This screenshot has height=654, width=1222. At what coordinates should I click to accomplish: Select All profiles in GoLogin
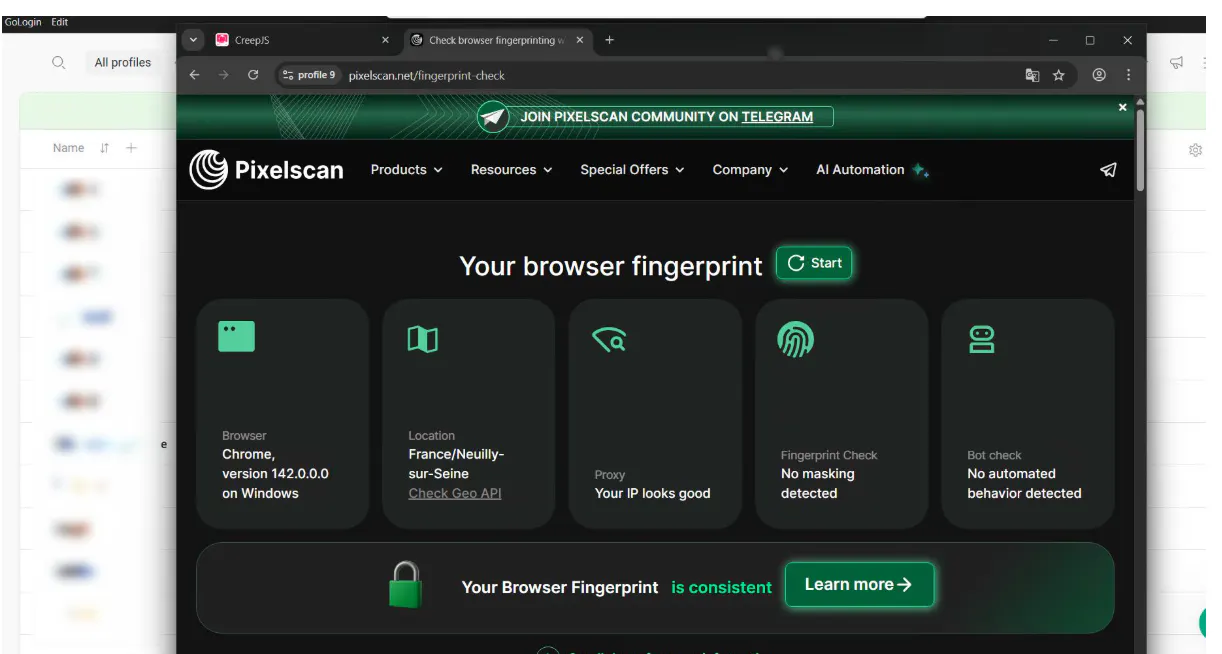123,62
